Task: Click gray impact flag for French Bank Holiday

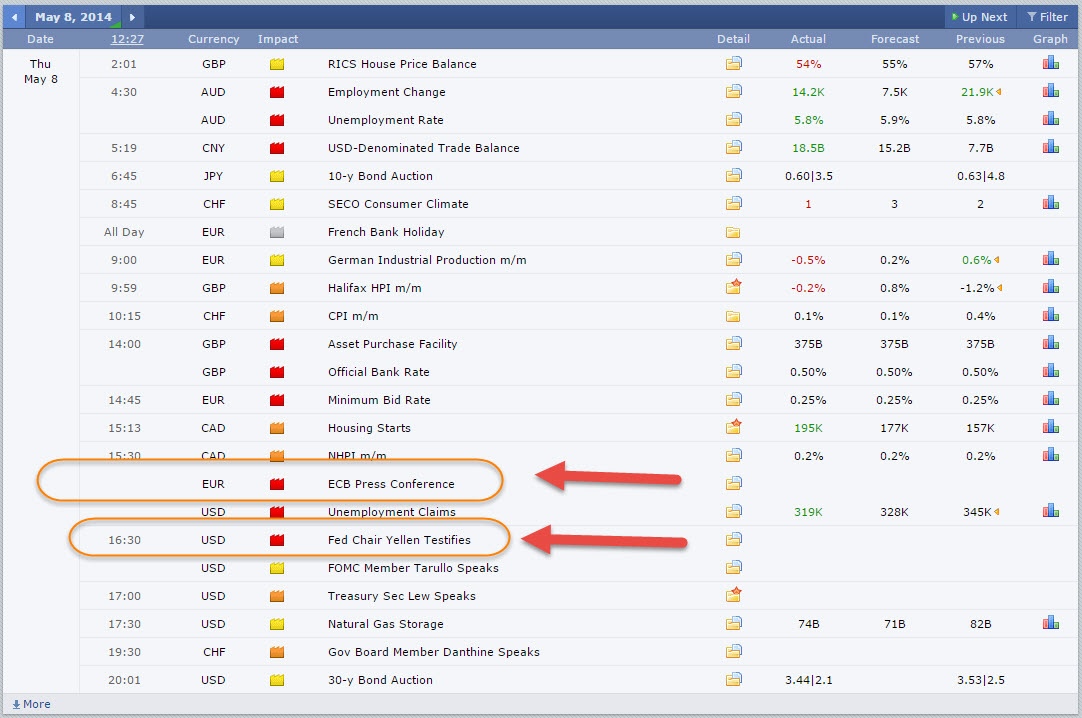Action: pyautogui.click(x=277, y=232)
